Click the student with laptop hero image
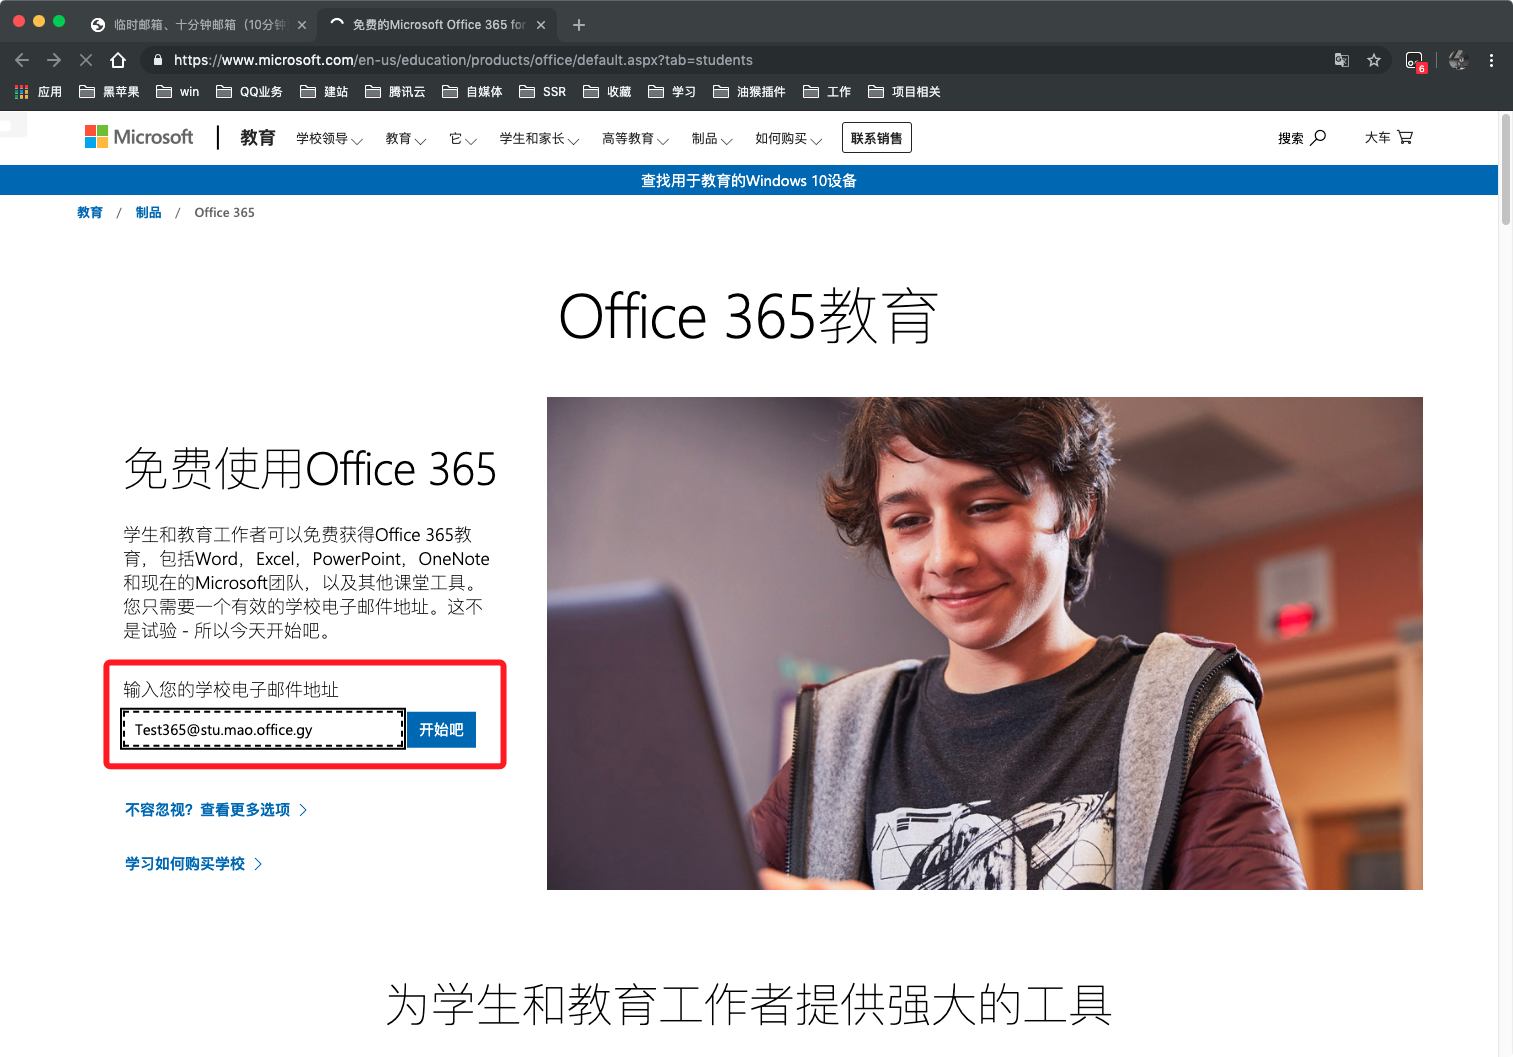1513x1057 pixels. point(985,643)
